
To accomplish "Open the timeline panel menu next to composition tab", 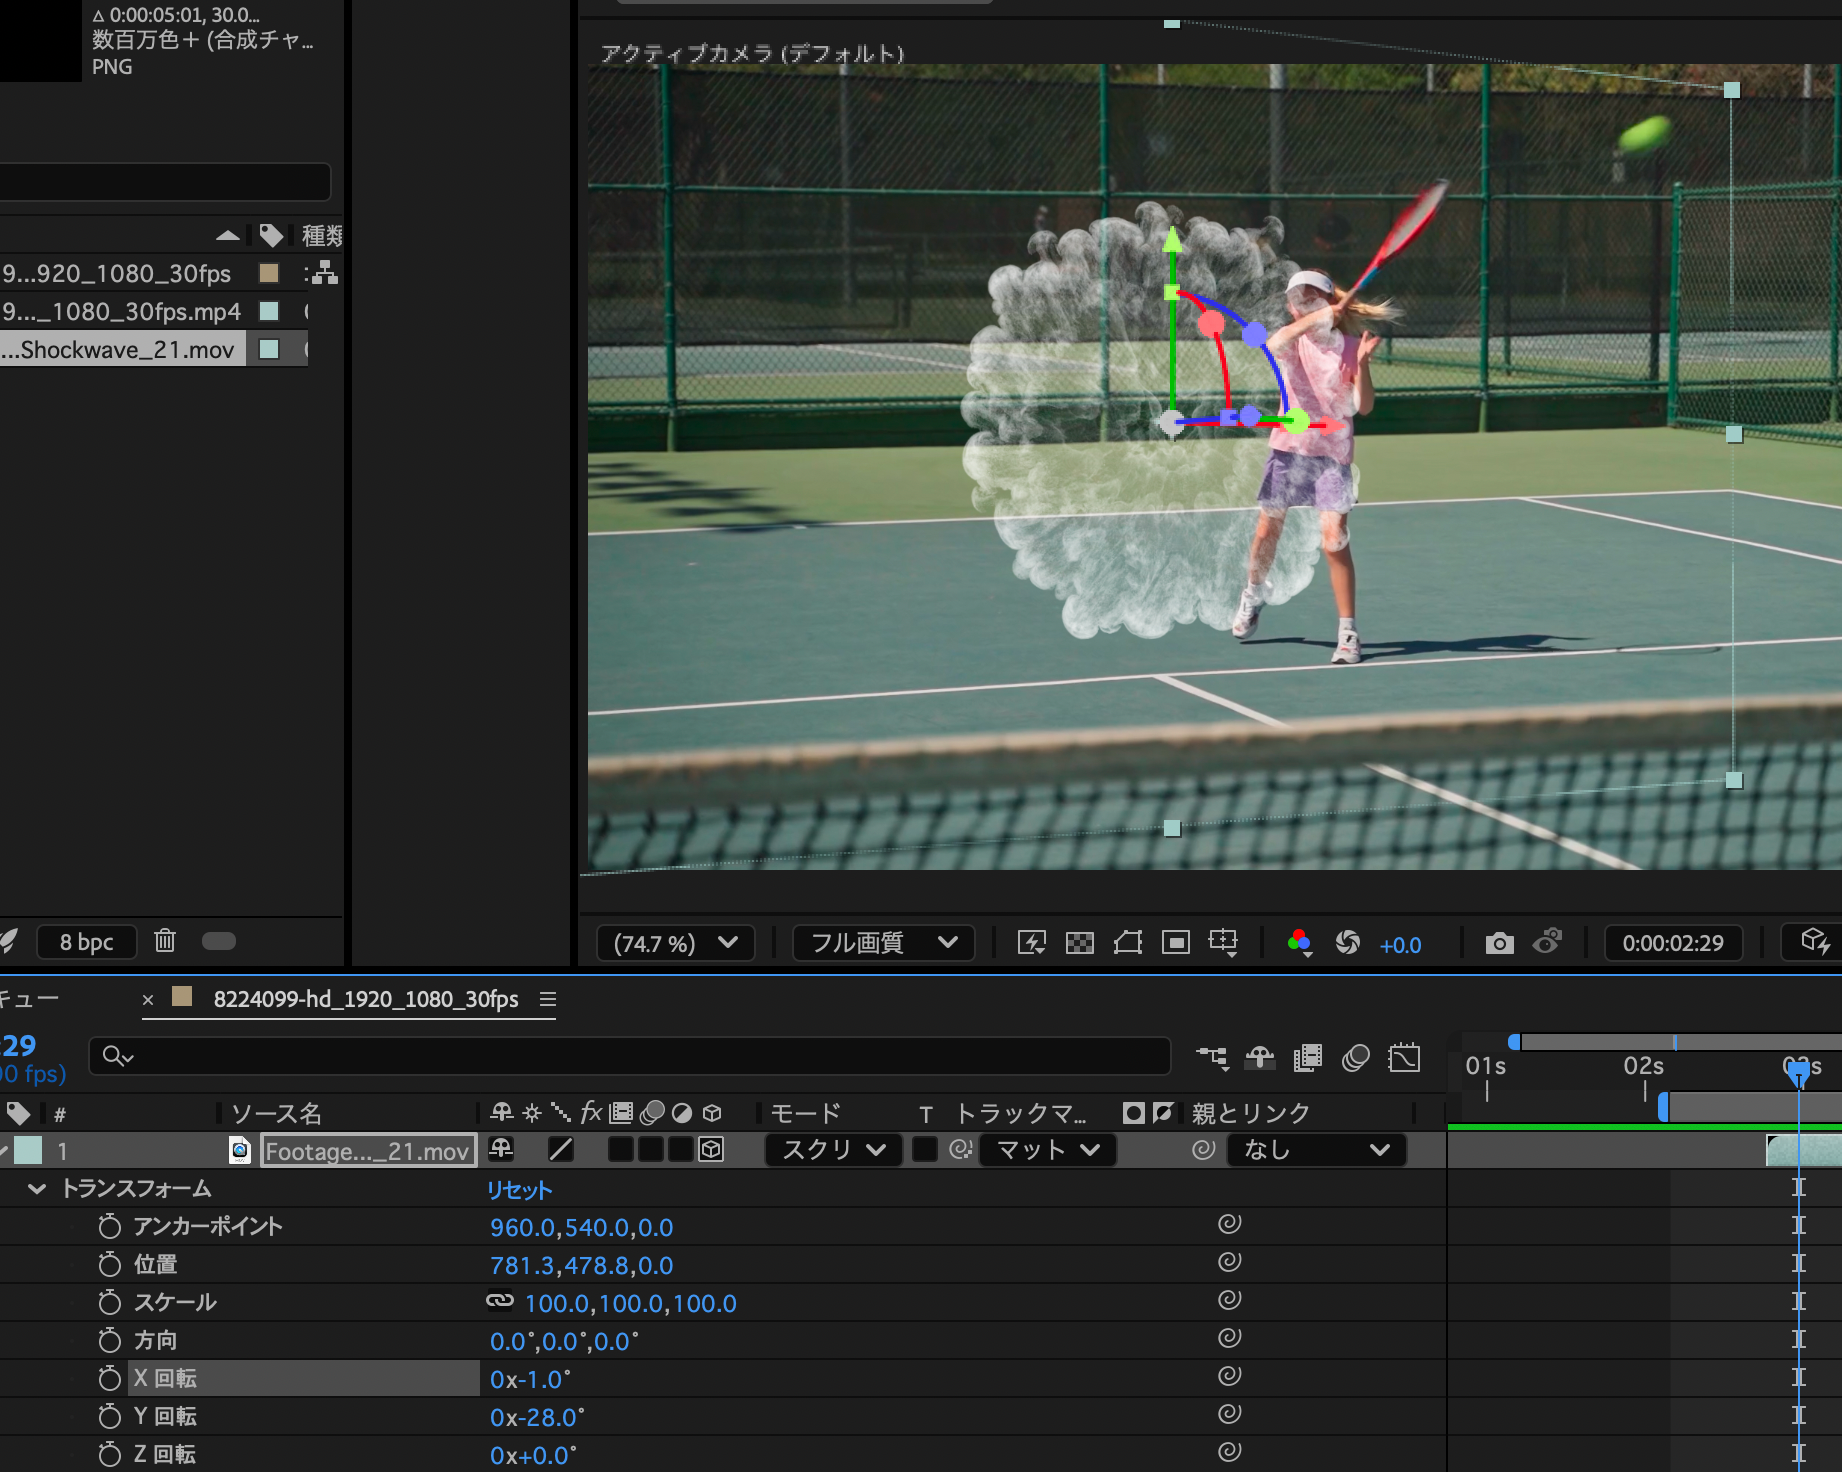I will 547,999.
